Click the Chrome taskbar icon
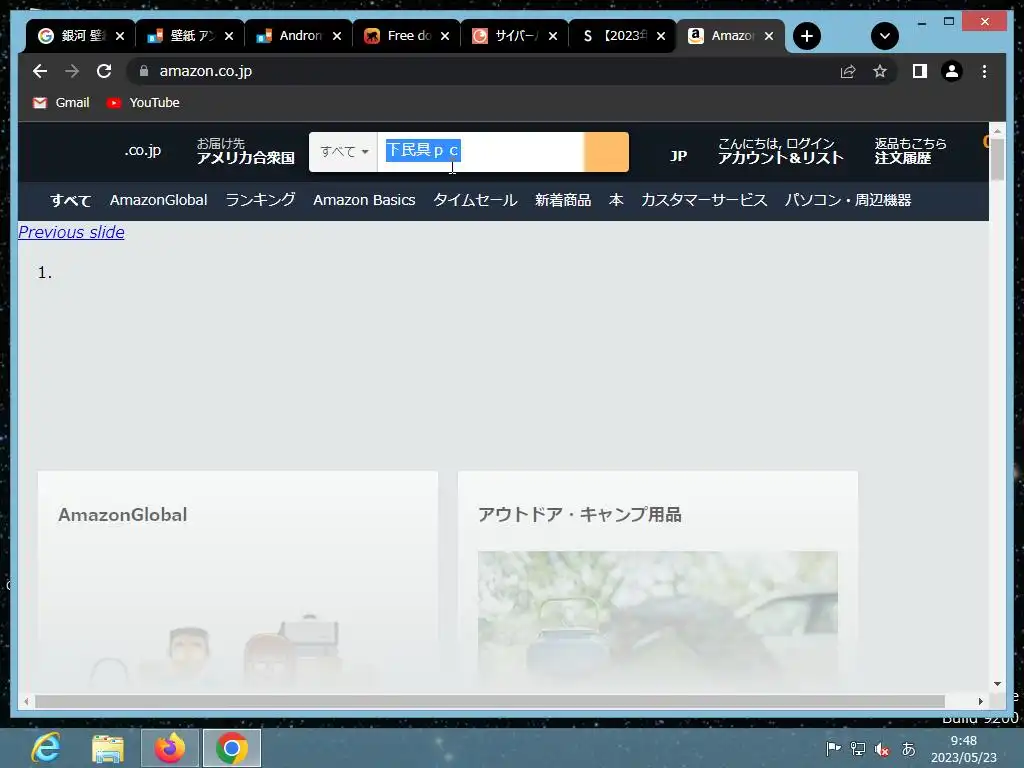This screenshot has height=768, width=1024. tap(232, 748)
